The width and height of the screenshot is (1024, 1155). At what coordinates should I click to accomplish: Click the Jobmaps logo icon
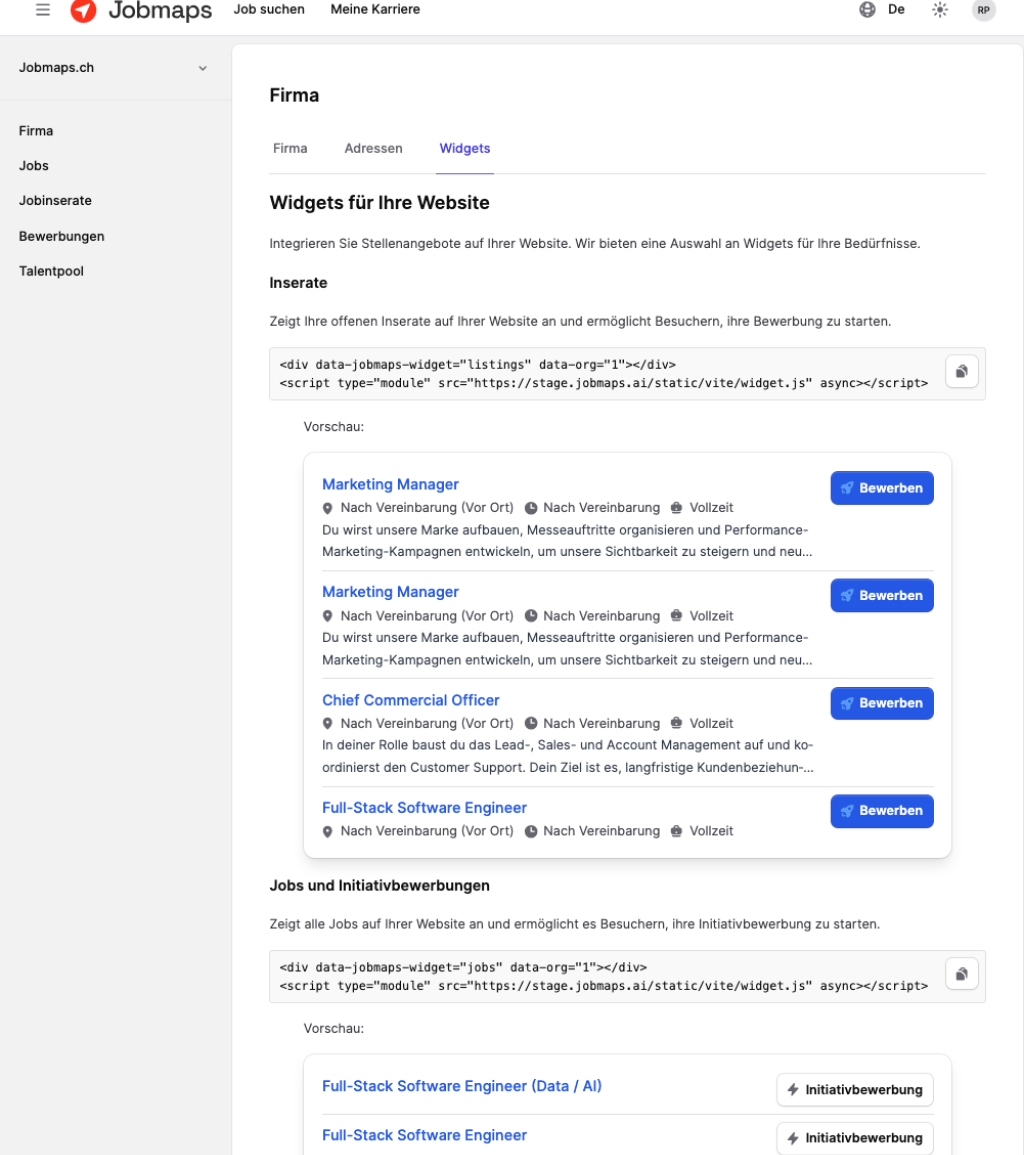84,10
